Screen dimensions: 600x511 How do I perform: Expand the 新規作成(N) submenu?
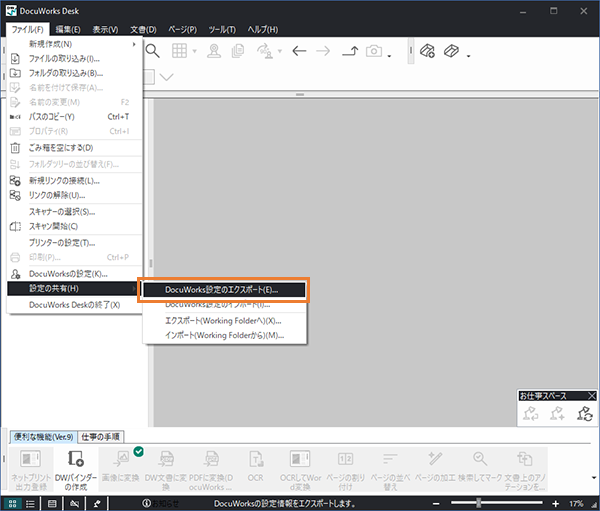(75, 44)
